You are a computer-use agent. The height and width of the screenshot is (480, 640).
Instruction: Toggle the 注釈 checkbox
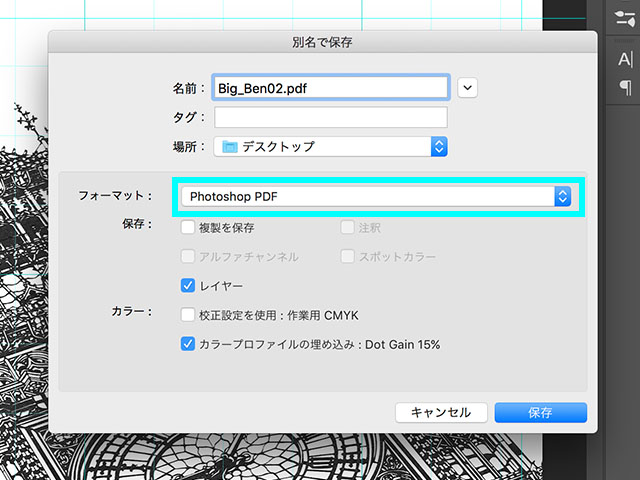(x=347, y=227)
